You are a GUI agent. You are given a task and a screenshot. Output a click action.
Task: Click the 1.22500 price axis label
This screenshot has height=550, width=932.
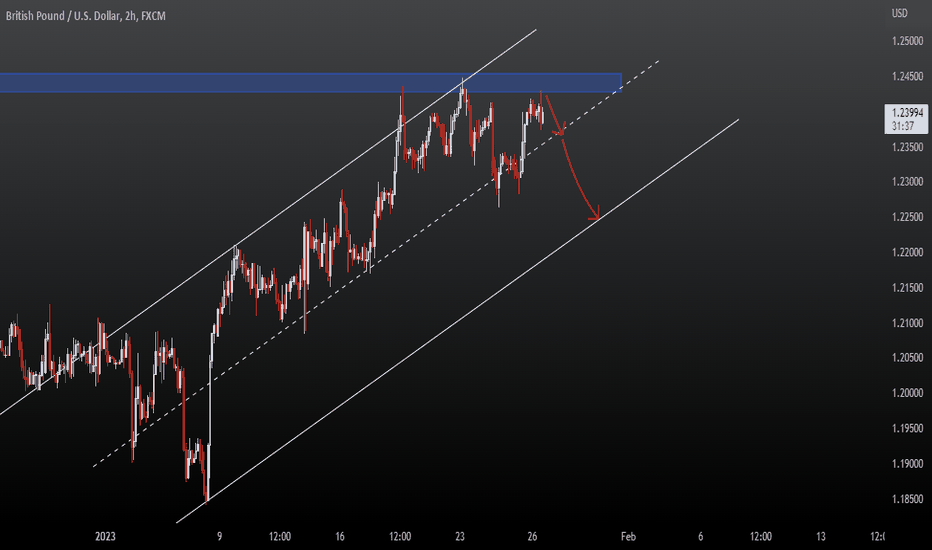point(907,217)
